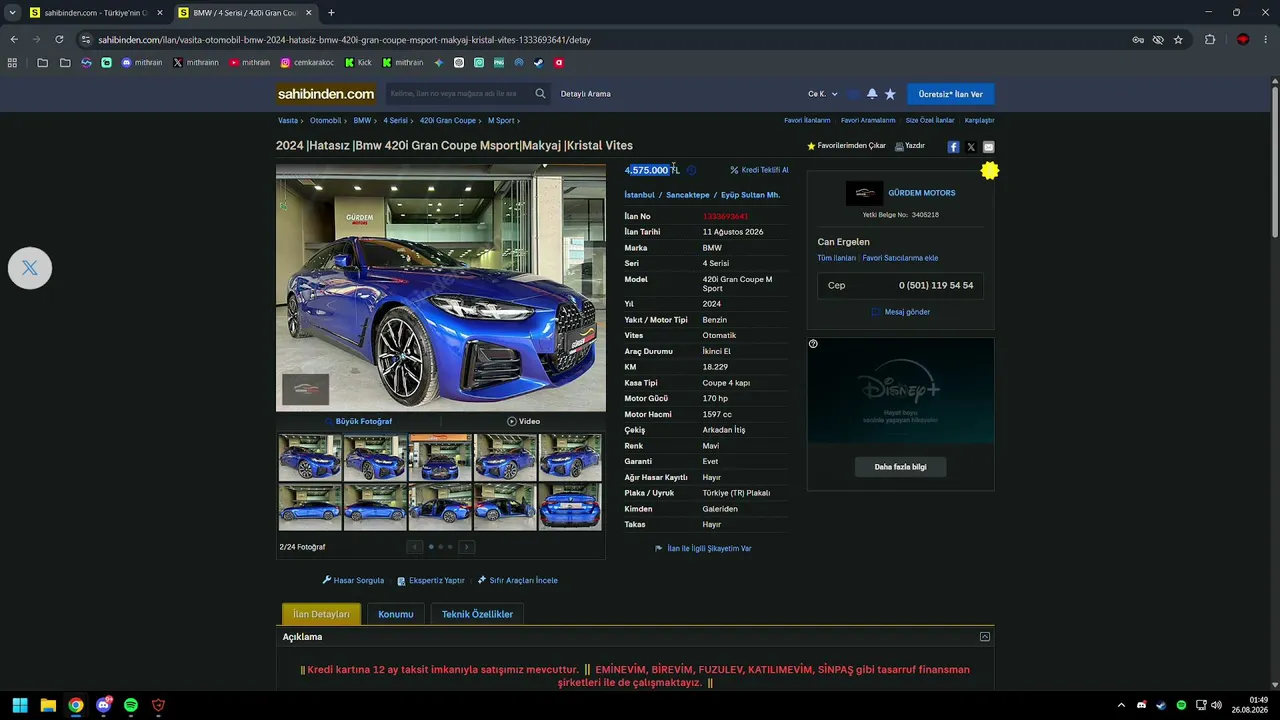
Task: Reload the page in Chrome
Action: point(59,40)
